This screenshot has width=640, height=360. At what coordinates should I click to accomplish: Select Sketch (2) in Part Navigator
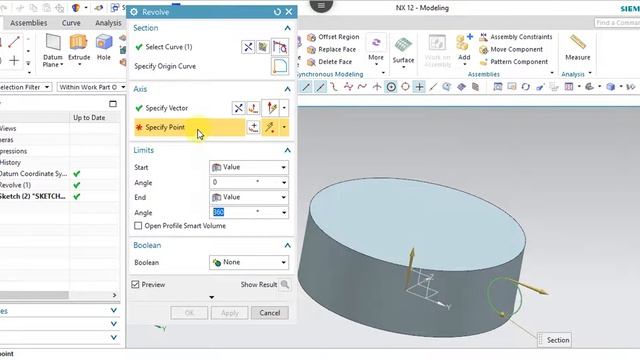point(33,196)
